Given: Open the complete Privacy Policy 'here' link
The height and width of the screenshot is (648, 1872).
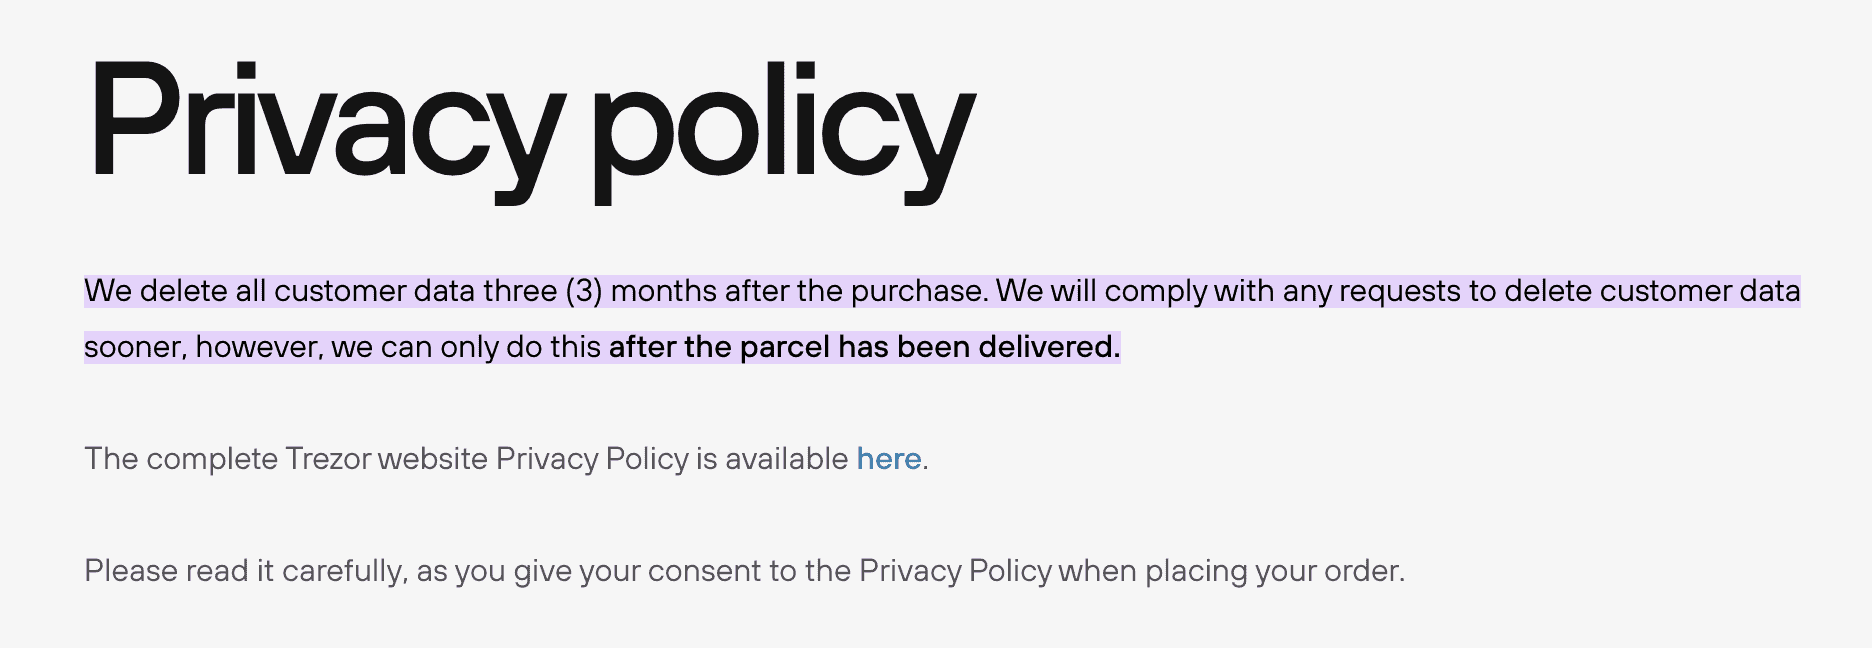Looking at the screenshot, I should pyautogui.click(x=888, y=459).
